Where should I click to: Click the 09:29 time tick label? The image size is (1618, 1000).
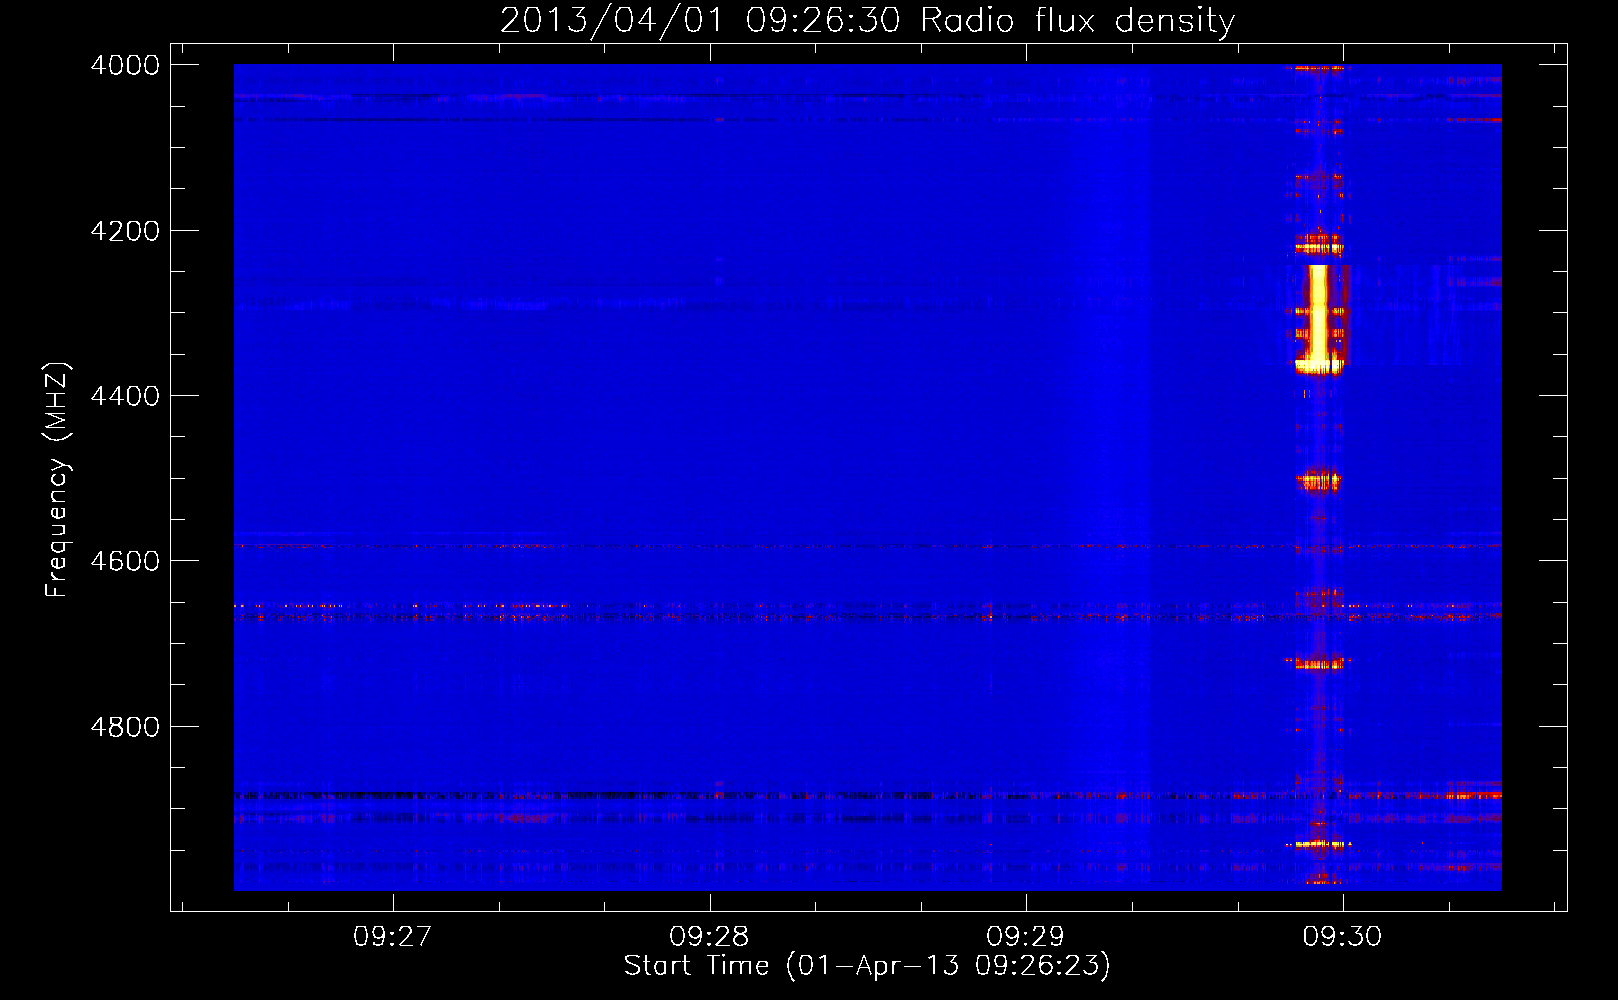point(1026,936)
